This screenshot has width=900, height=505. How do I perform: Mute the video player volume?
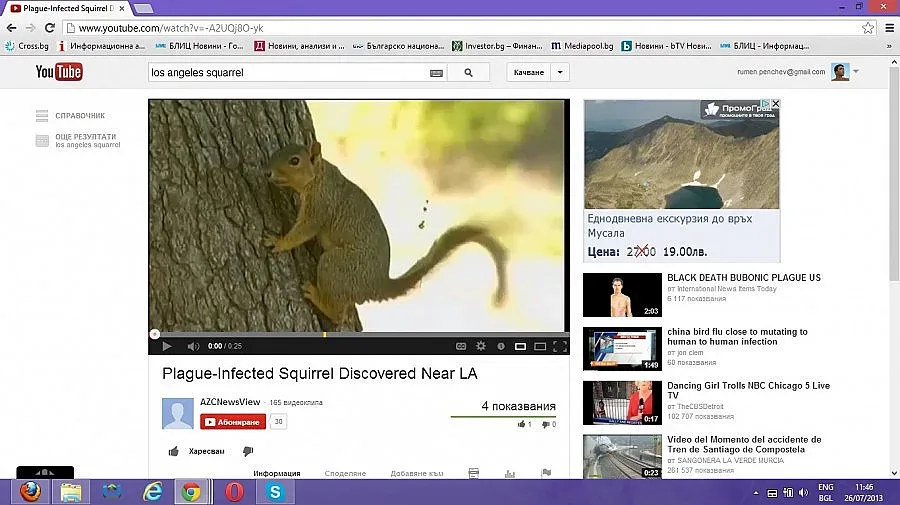pos(193,346)
